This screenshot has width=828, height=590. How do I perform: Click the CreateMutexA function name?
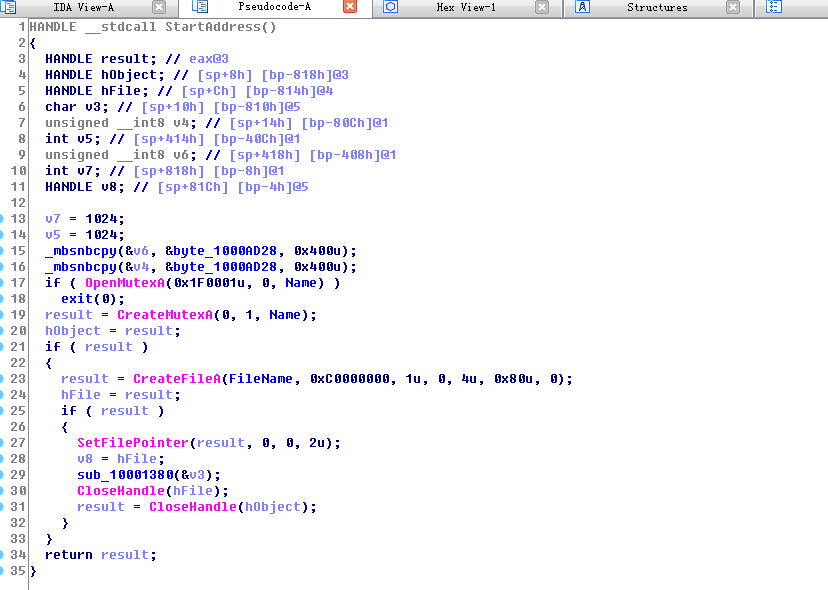tap(165, 315)
